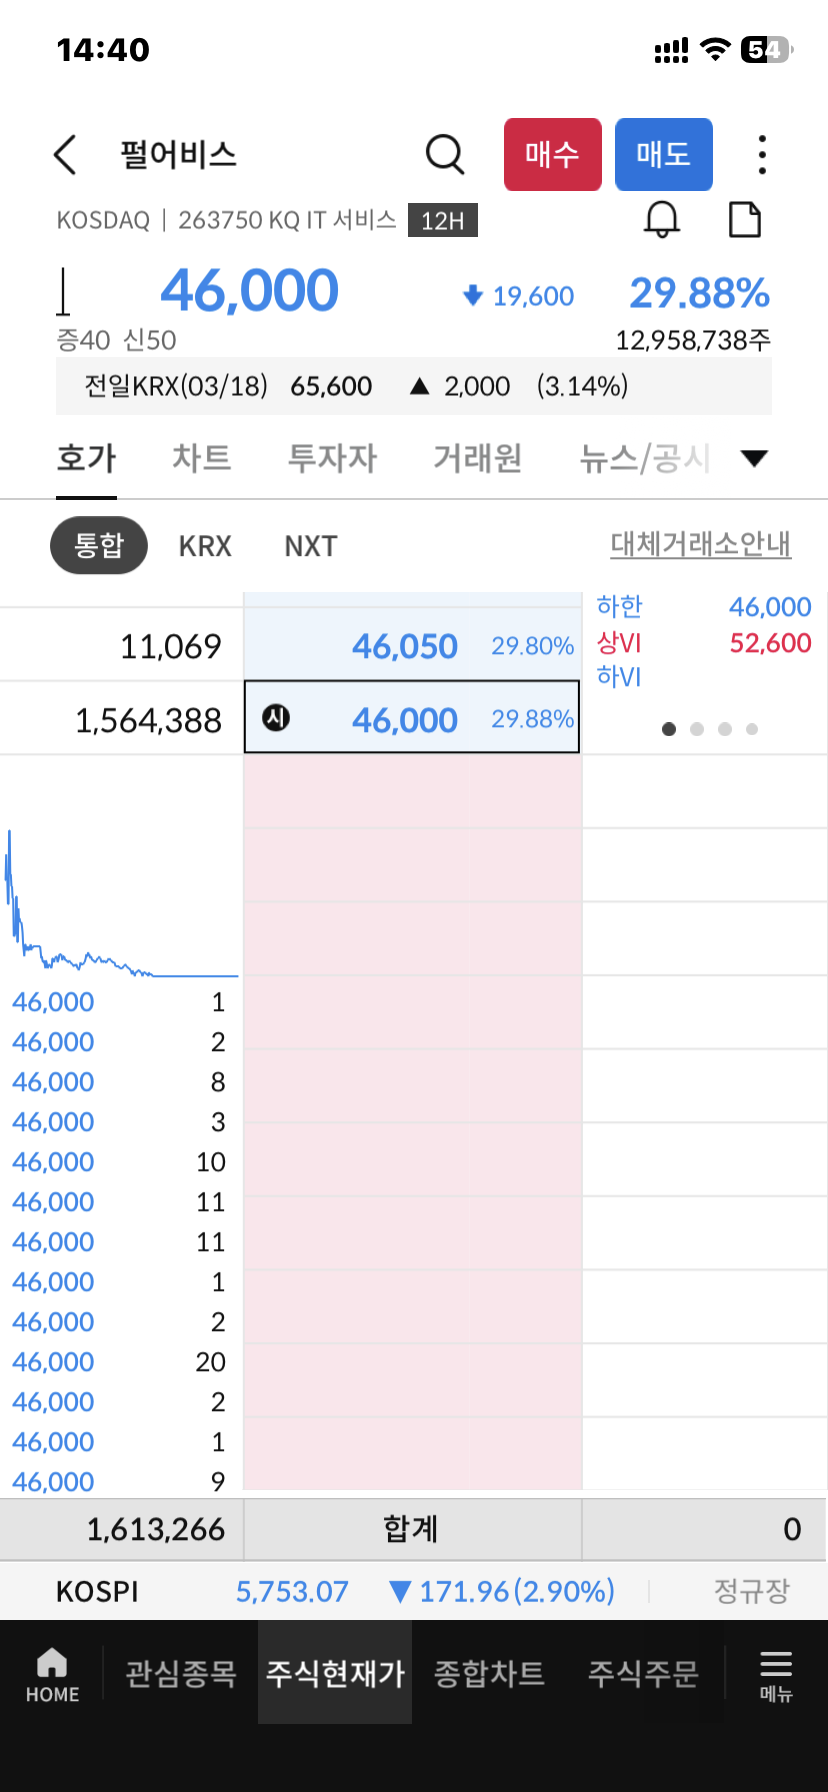Tap the 12H trading session badge
Screen dimensions: 828x1792
[x=443, y=220]
